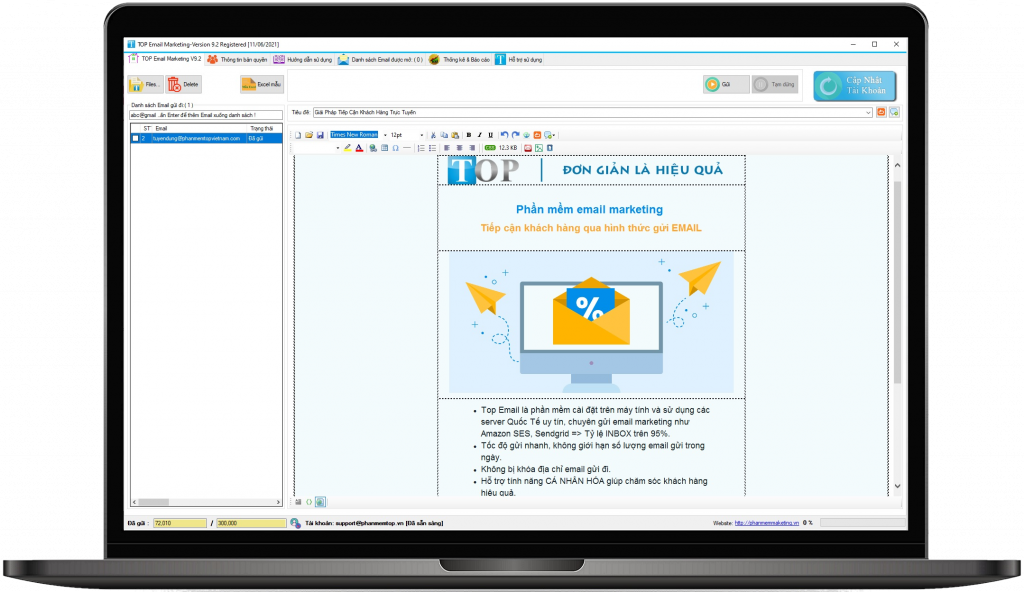Align text to the right
This screenshot has height=592, width=1024.
click(x=472, y=148)
